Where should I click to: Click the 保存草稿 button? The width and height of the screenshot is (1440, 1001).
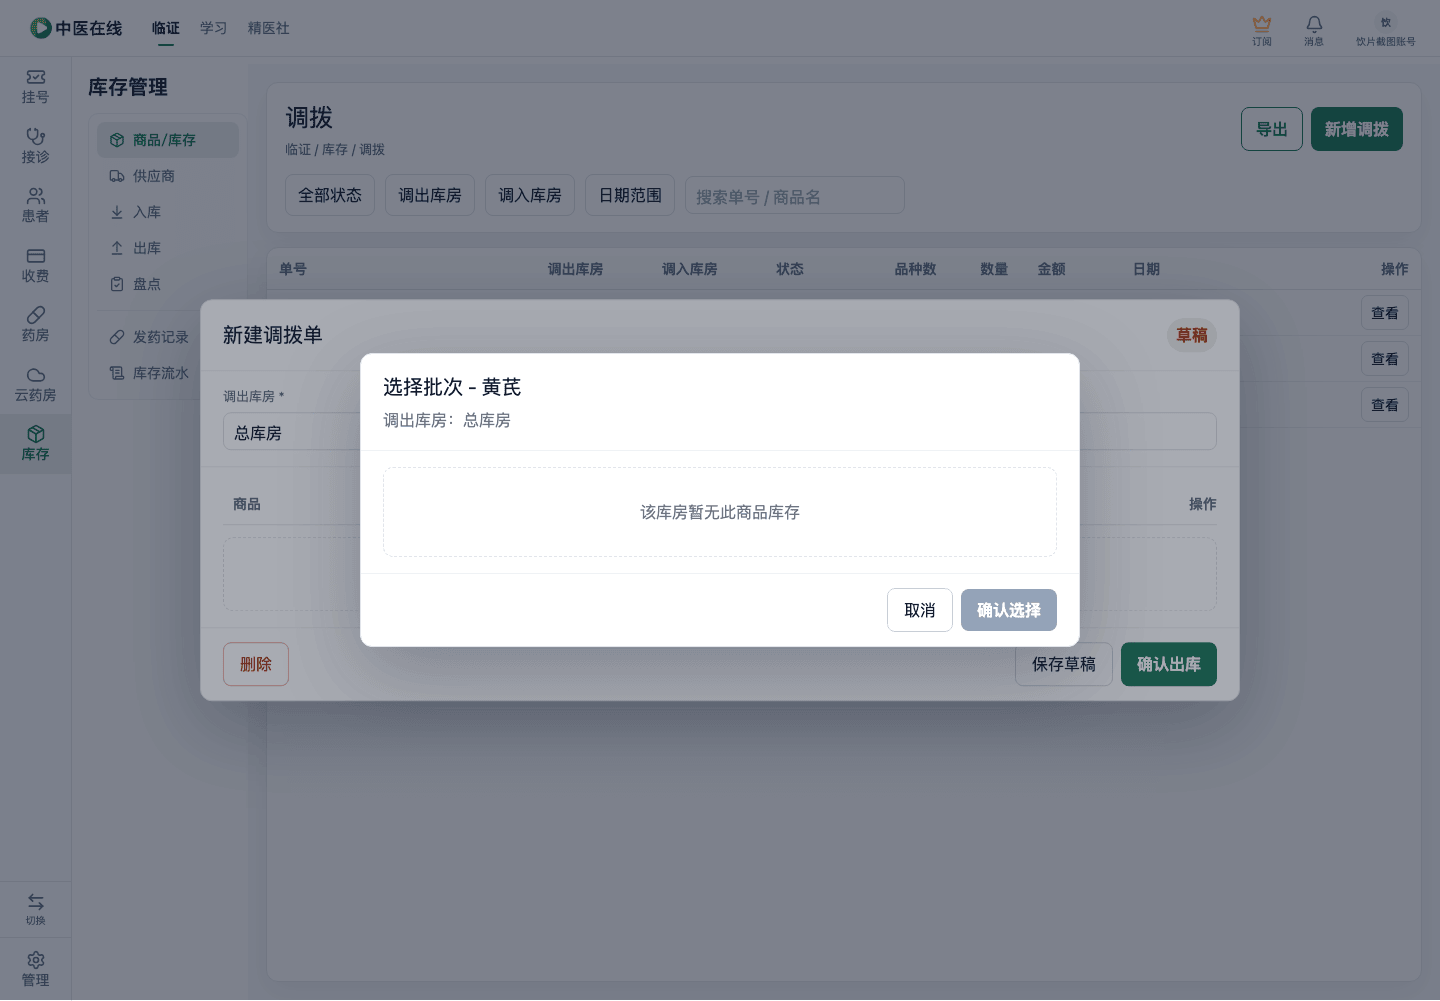click(1064, 664)
